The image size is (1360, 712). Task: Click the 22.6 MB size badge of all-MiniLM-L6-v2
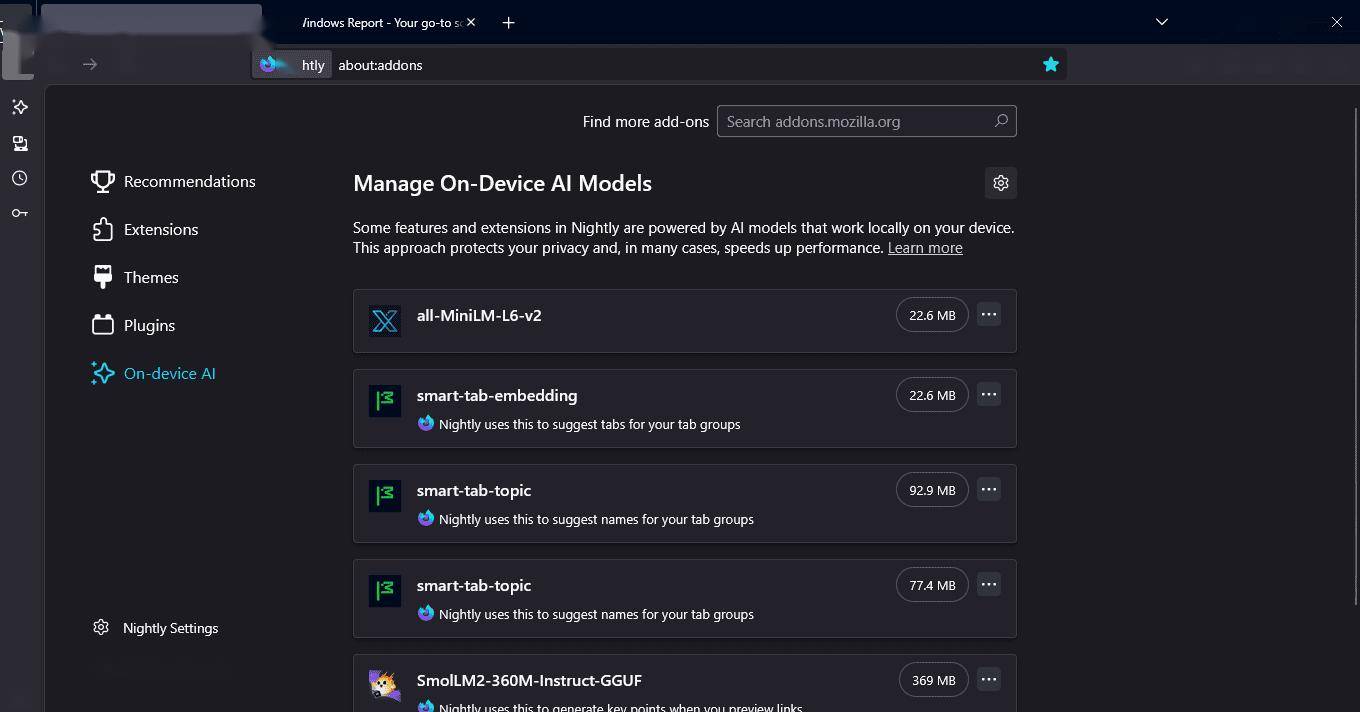click(932, 315)
